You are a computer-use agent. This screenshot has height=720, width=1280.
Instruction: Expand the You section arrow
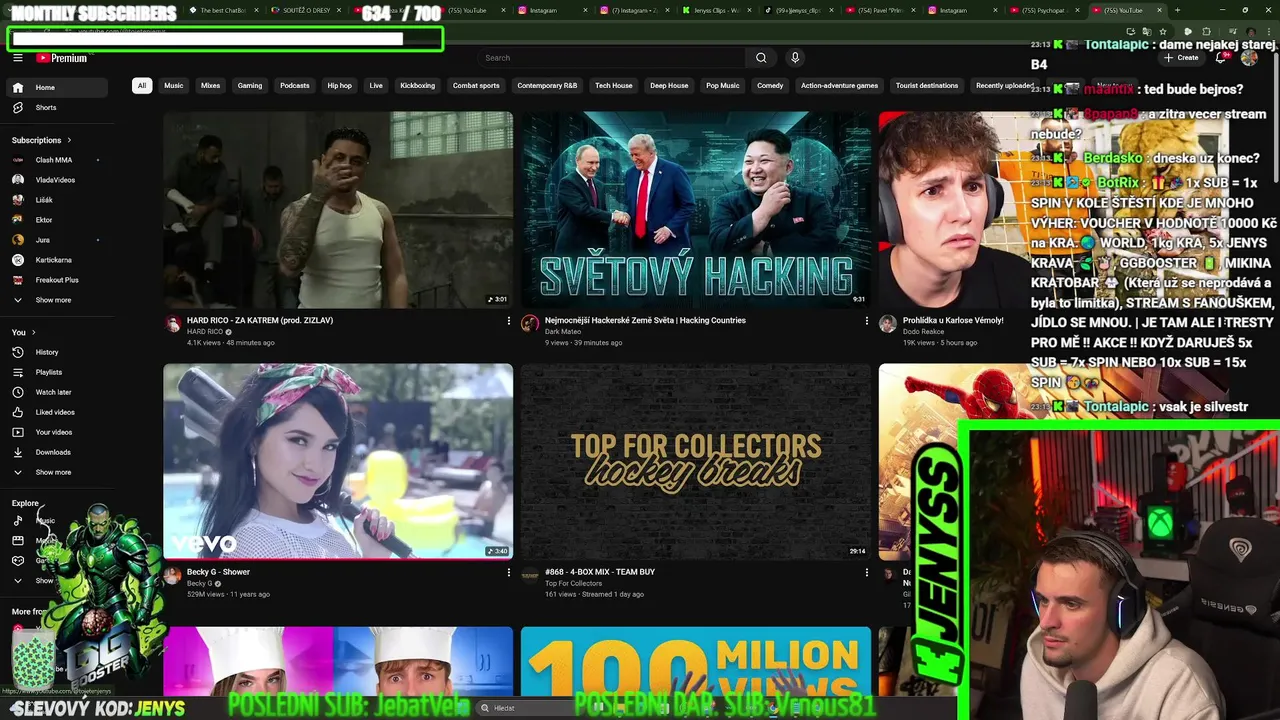click(34, 332)
